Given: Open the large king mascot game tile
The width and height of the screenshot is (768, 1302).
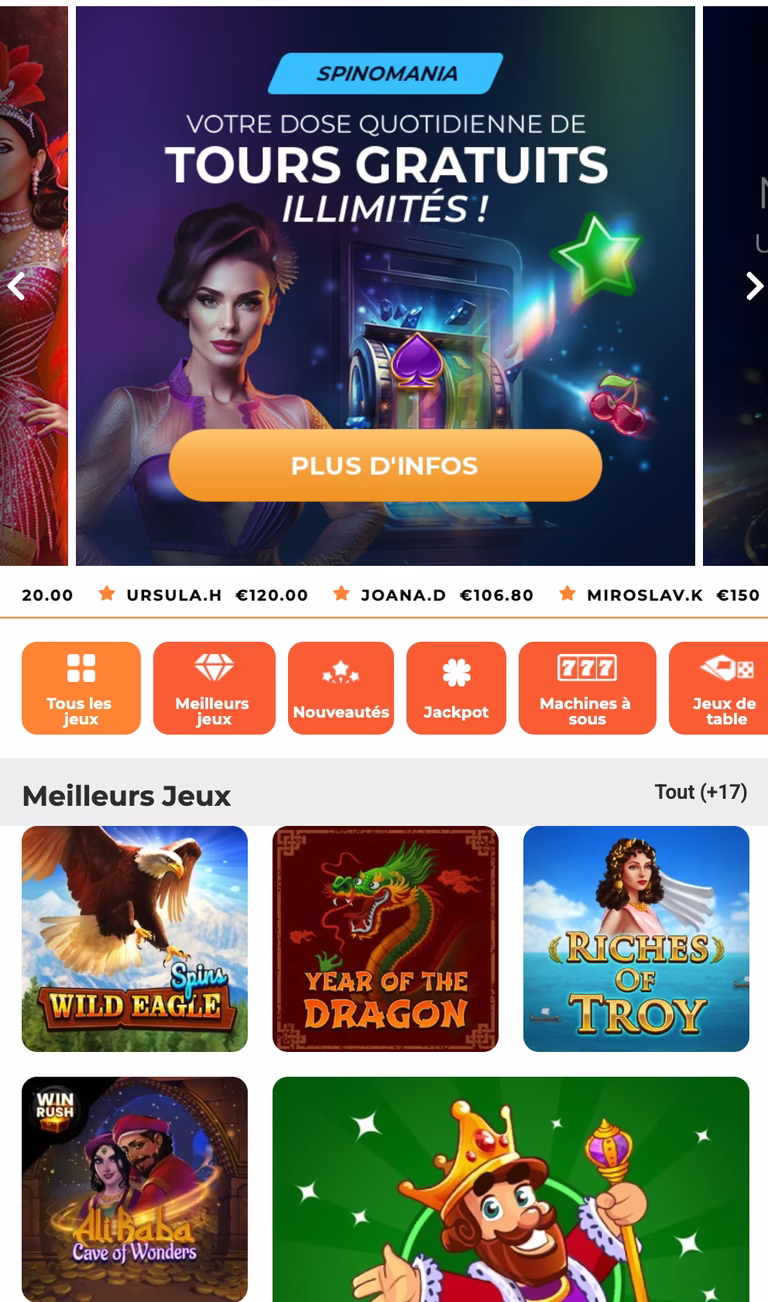Looking at the screenshot, I should (x=511, y=1189).
